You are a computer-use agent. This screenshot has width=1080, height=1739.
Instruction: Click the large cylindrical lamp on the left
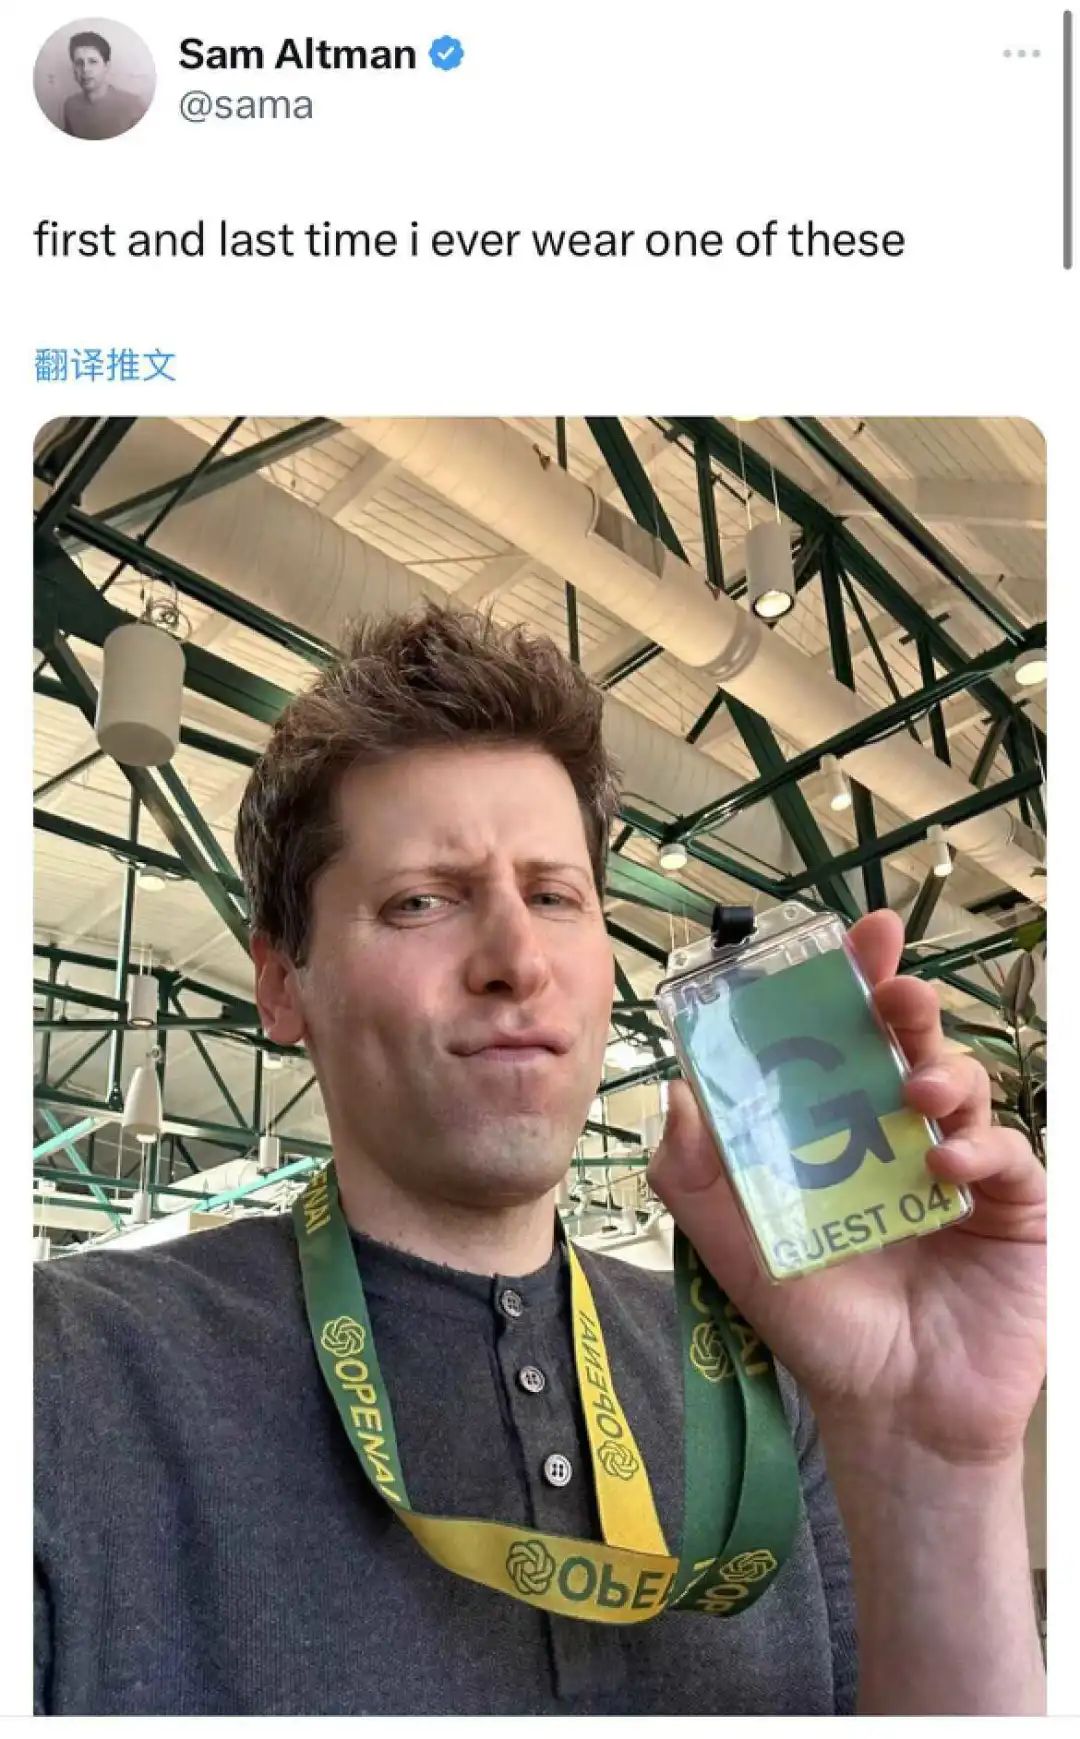[139, 692]
